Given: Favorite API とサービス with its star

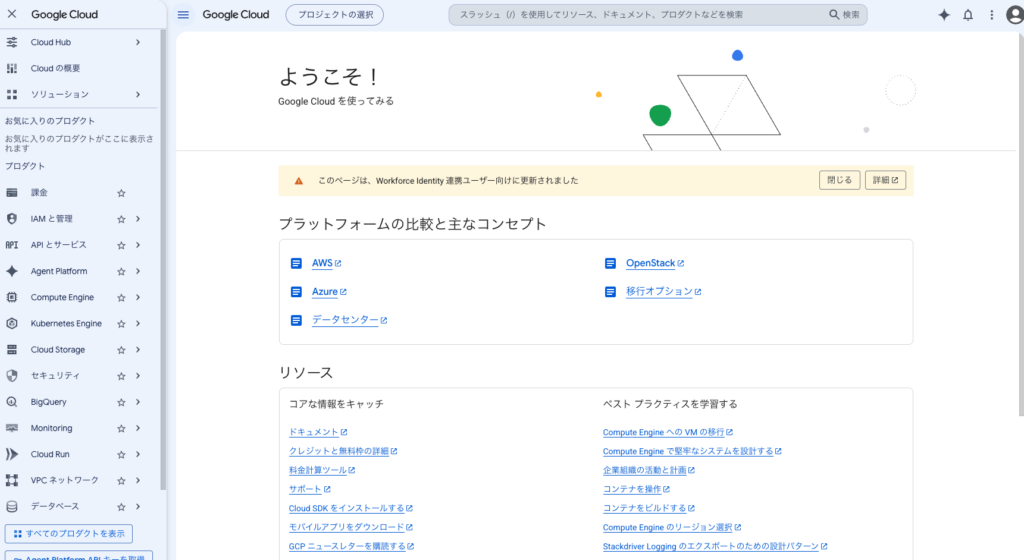Looking at the screenshot, I should 121,245.
